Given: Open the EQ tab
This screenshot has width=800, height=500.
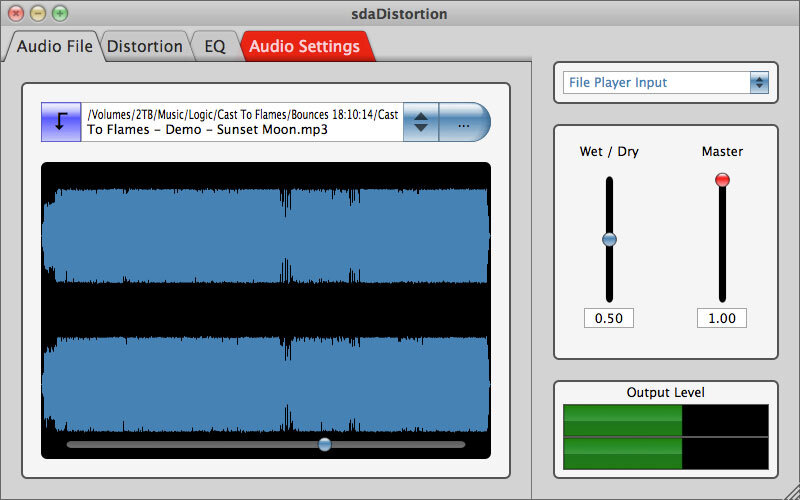Looking at the screenshot, I should [215, 46].
